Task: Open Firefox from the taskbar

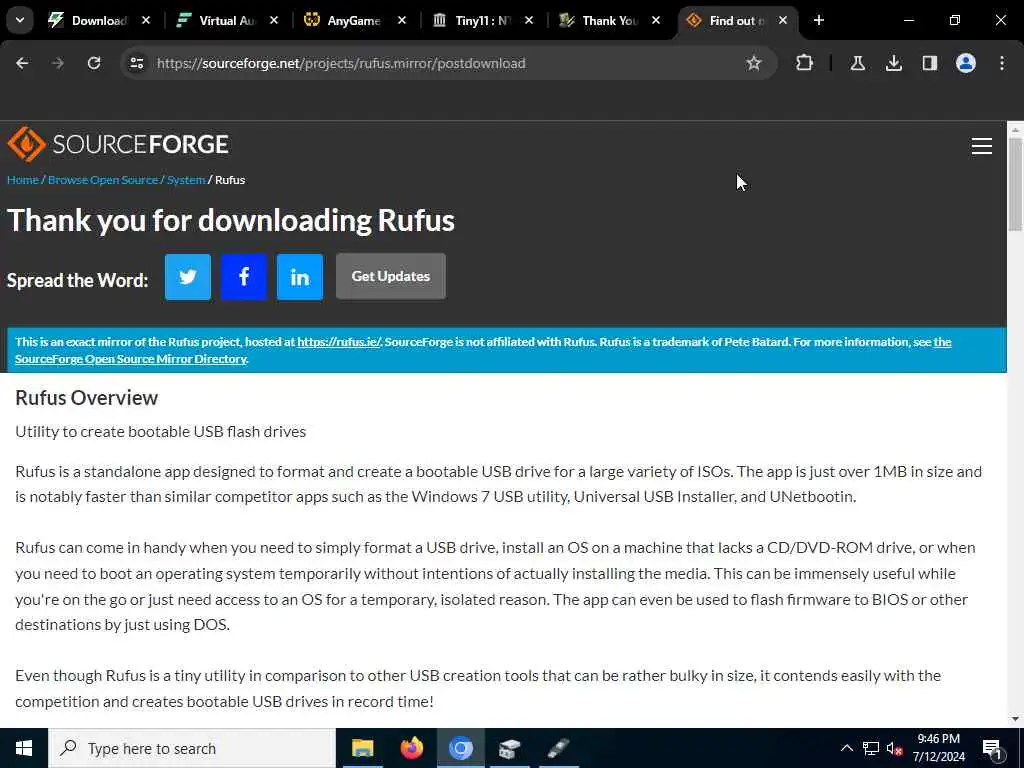Action: pyautogui.click(x=411, y=748)
